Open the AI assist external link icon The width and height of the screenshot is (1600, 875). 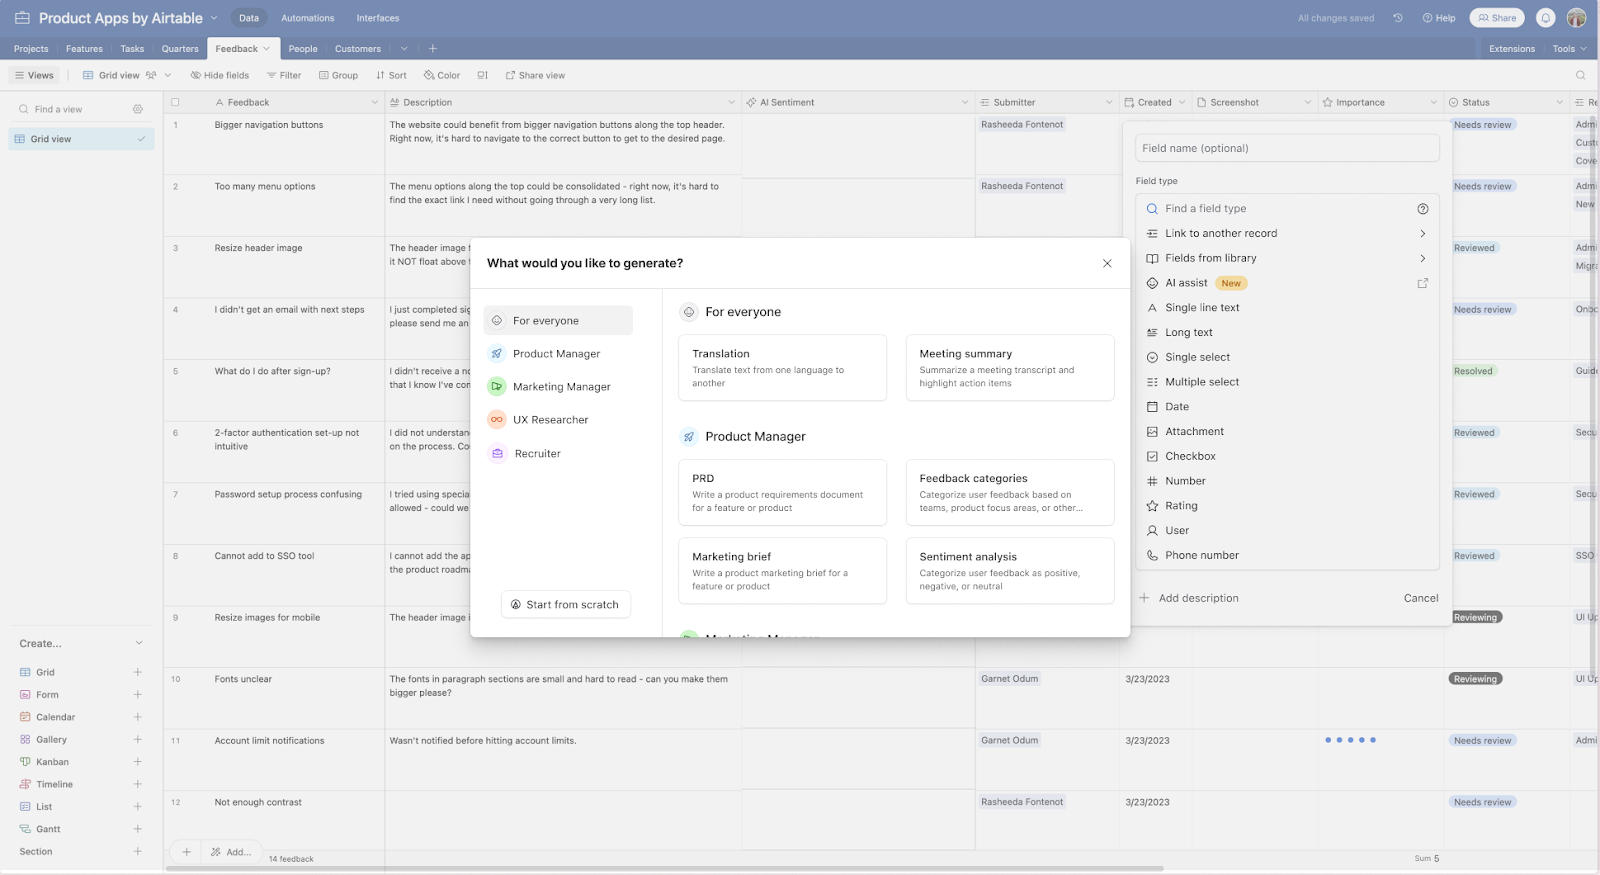[1423, 283]
